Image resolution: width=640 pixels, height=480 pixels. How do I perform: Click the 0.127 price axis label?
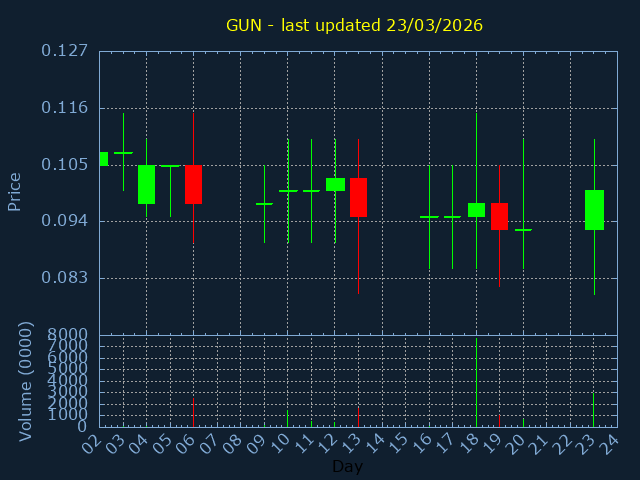(65, 51)
